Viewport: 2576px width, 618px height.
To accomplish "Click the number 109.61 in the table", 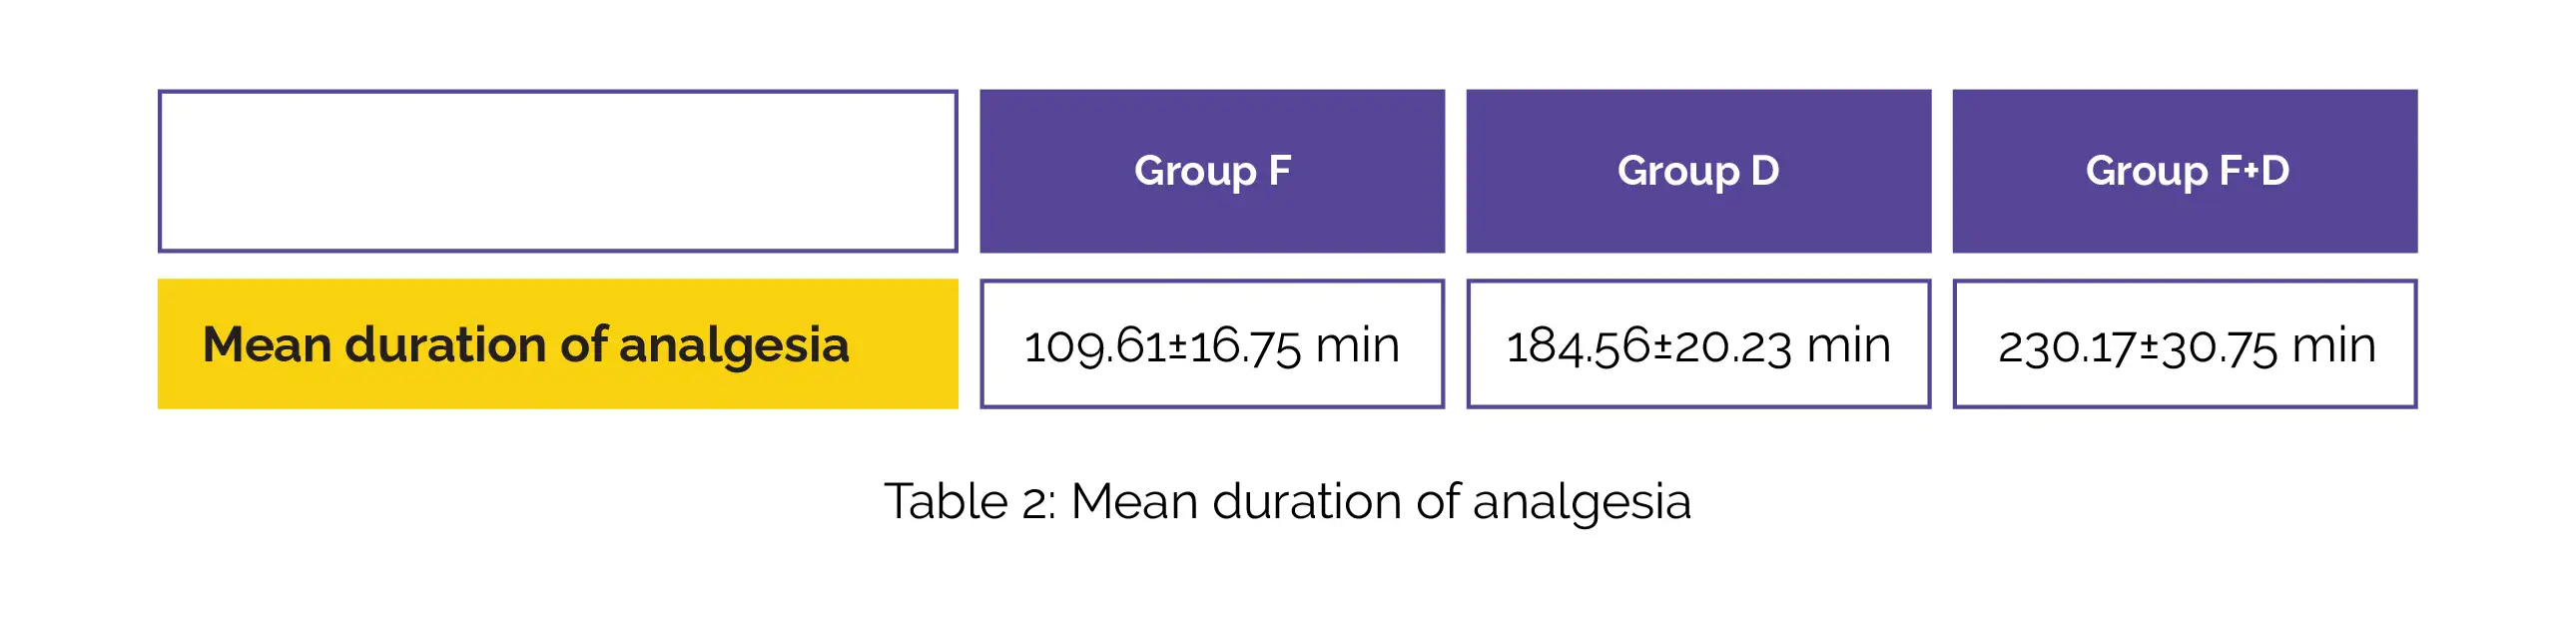I will pos(1094,346).
